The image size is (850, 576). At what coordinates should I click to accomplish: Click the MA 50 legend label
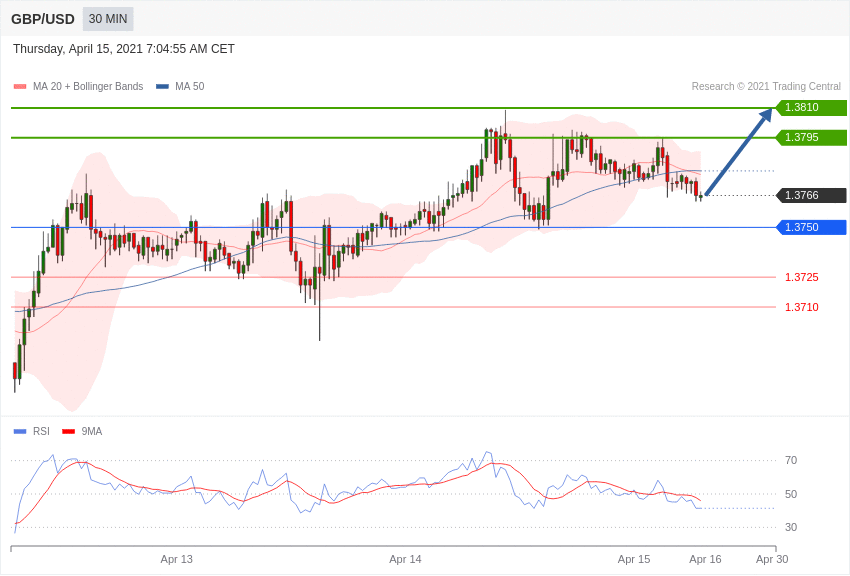click(190, 86)
